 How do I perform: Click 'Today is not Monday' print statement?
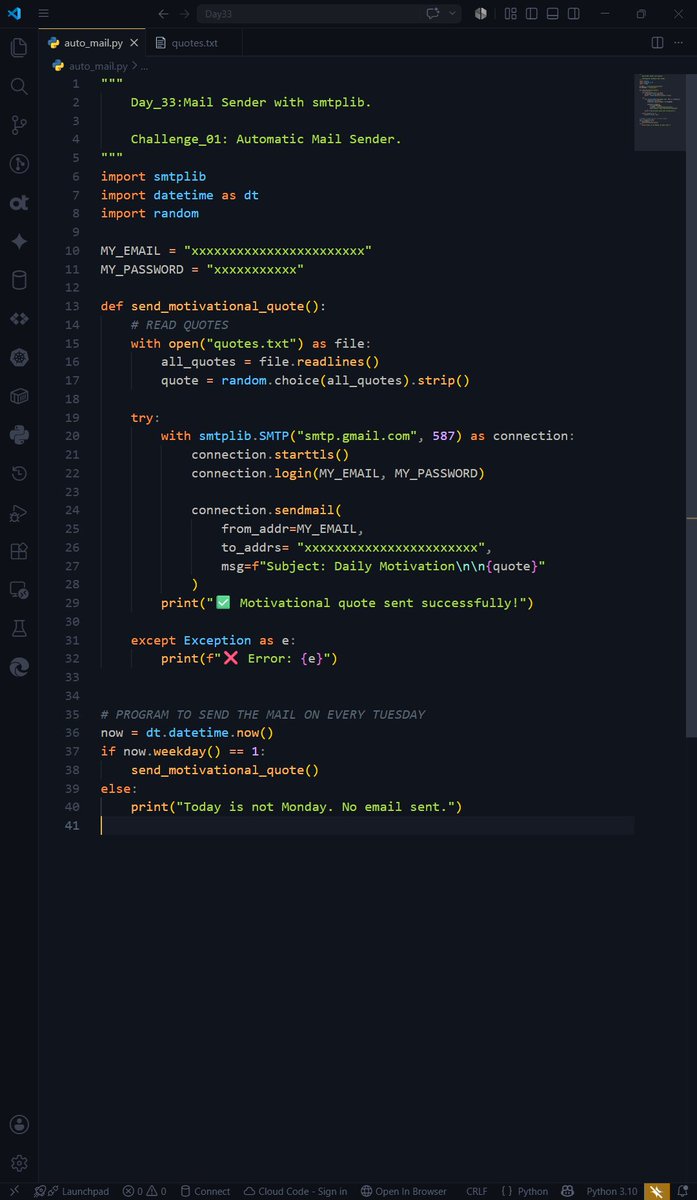tap(296, 807)
